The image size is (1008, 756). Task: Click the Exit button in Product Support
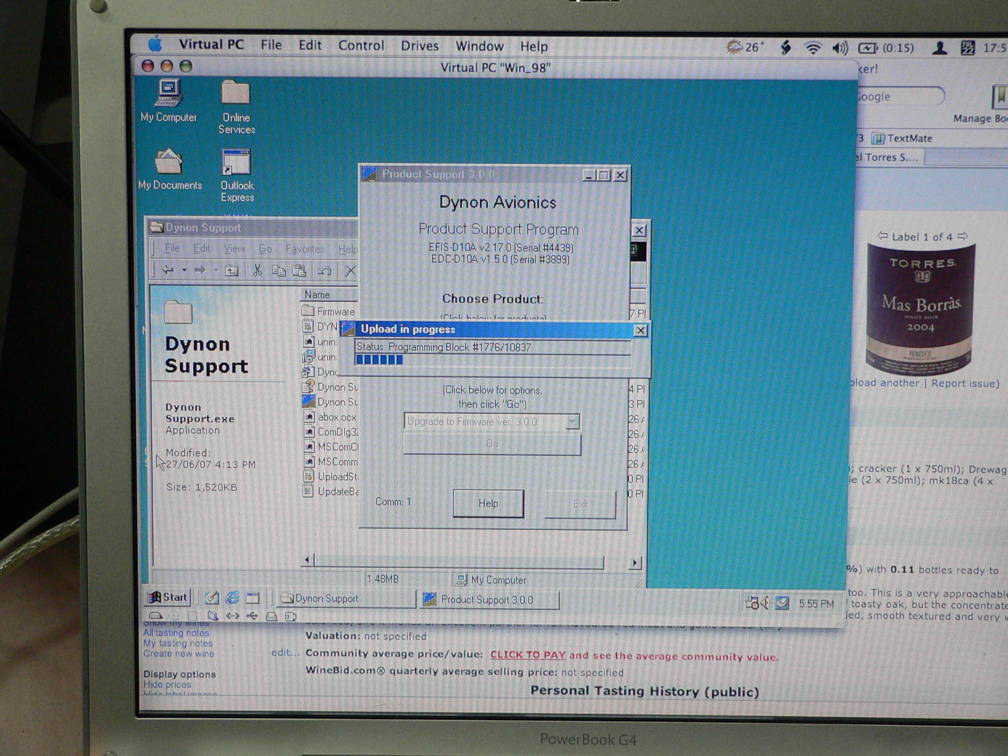(580, 504)
